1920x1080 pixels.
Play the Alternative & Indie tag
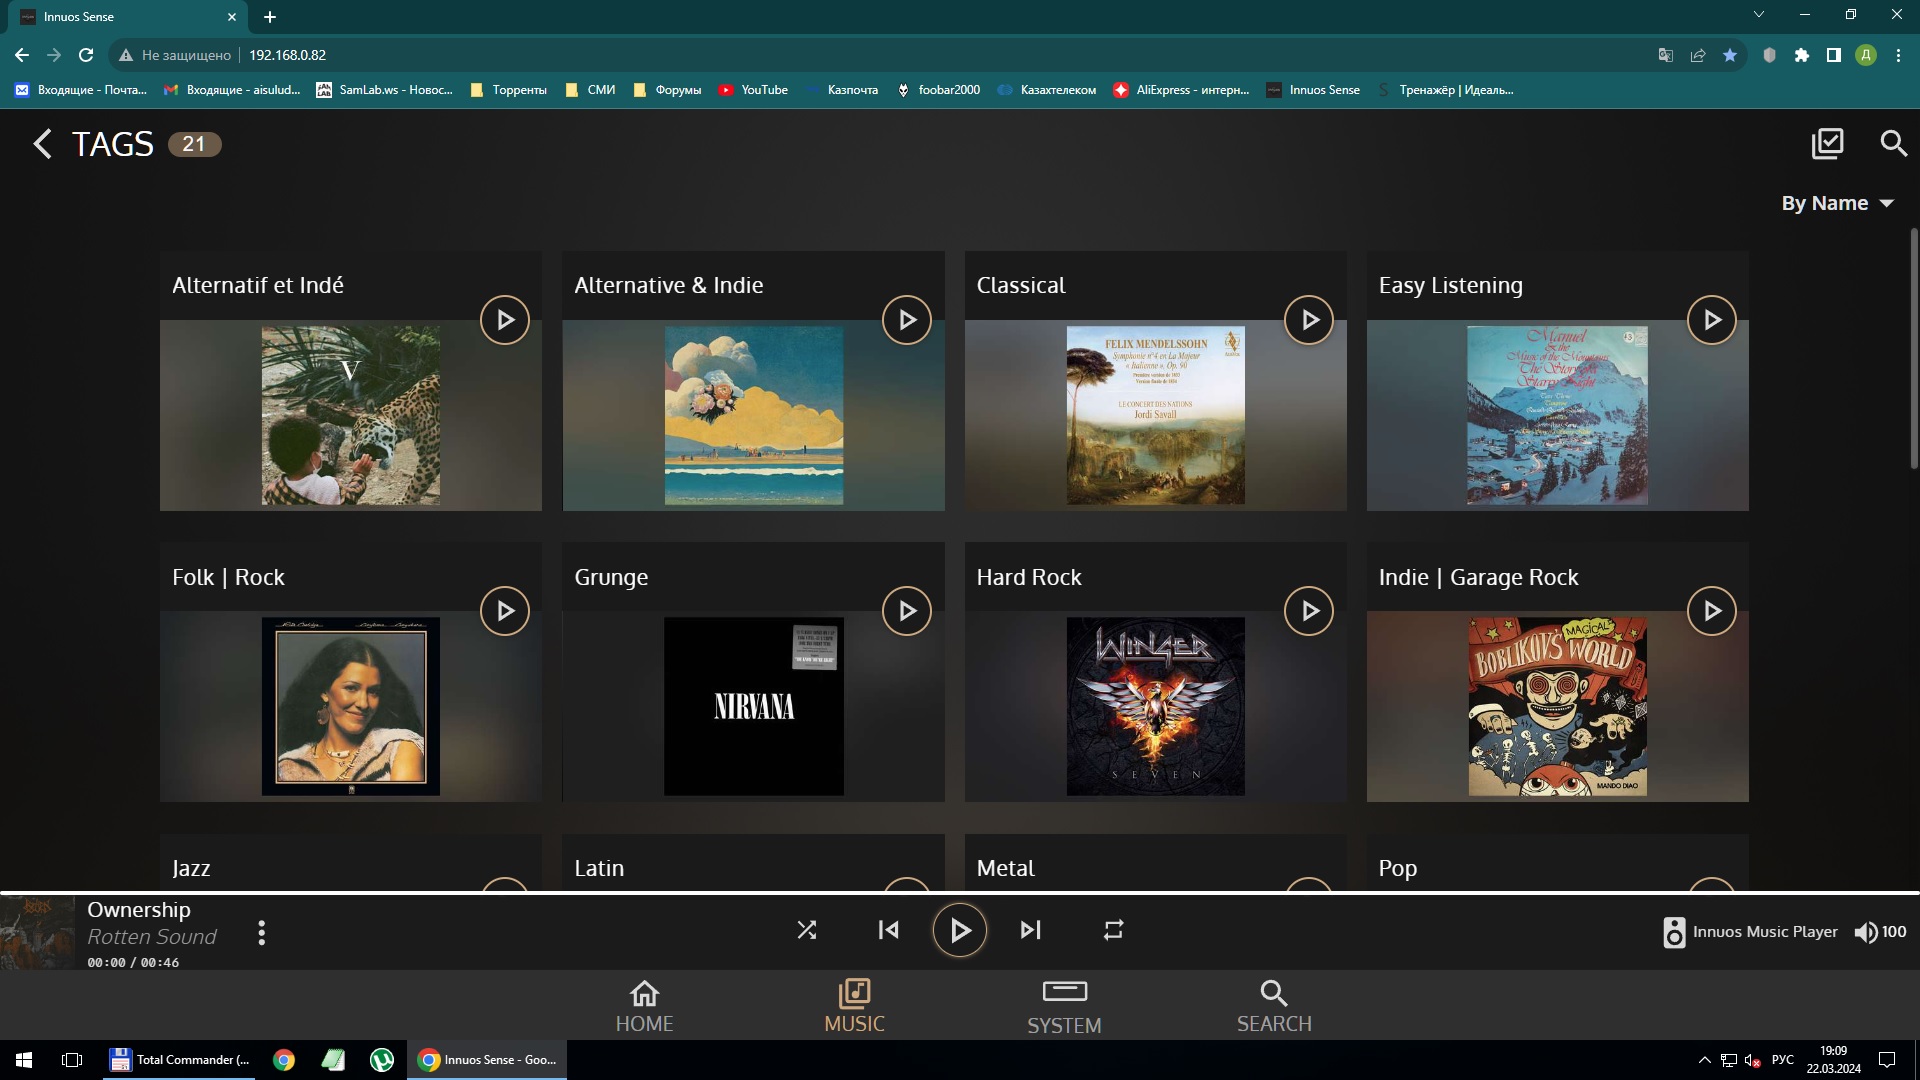pos(907,320)
